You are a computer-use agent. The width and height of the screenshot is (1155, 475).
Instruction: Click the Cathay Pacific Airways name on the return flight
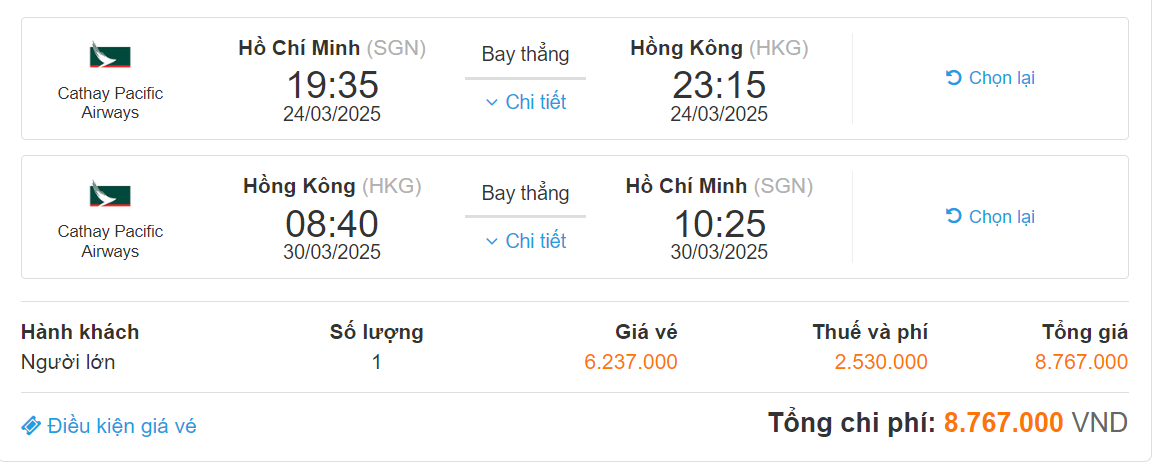(110, 241)
